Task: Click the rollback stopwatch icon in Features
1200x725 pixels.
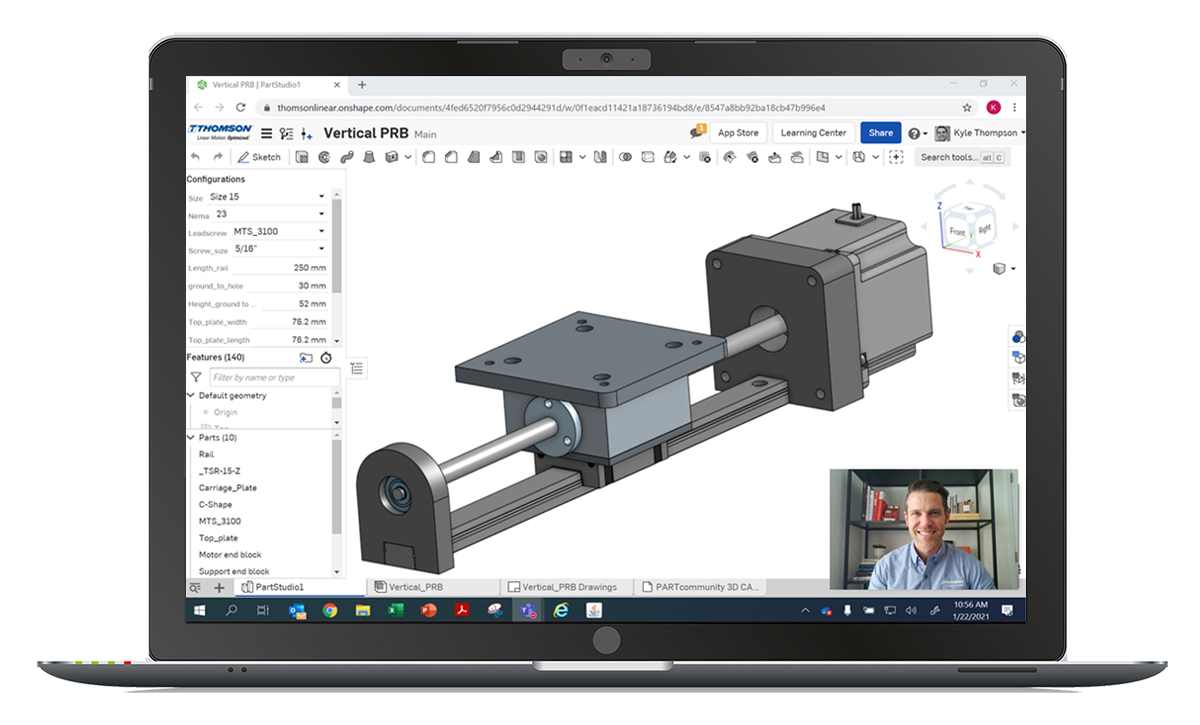Action: (326, 357)
